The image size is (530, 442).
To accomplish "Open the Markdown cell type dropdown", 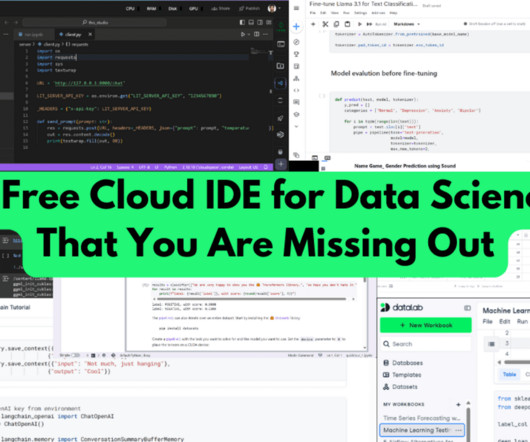I will coord(407,24).
